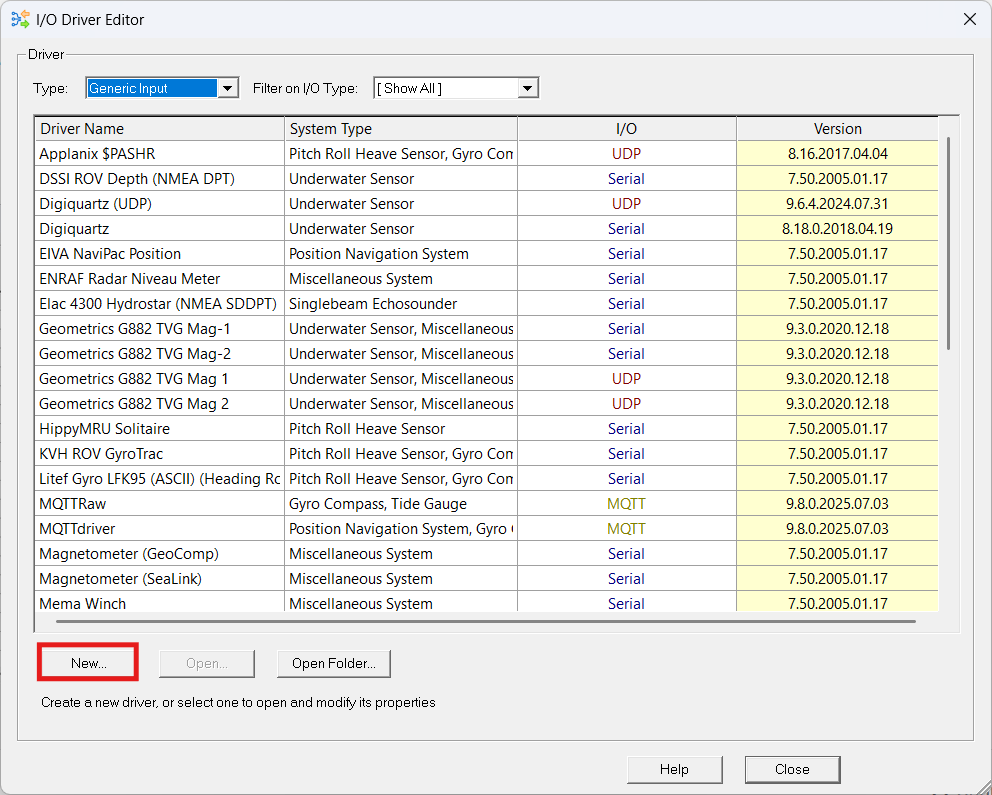Click the I/O Driver Editor title icon
Viewport: 992px width, 795px height.
20,19
